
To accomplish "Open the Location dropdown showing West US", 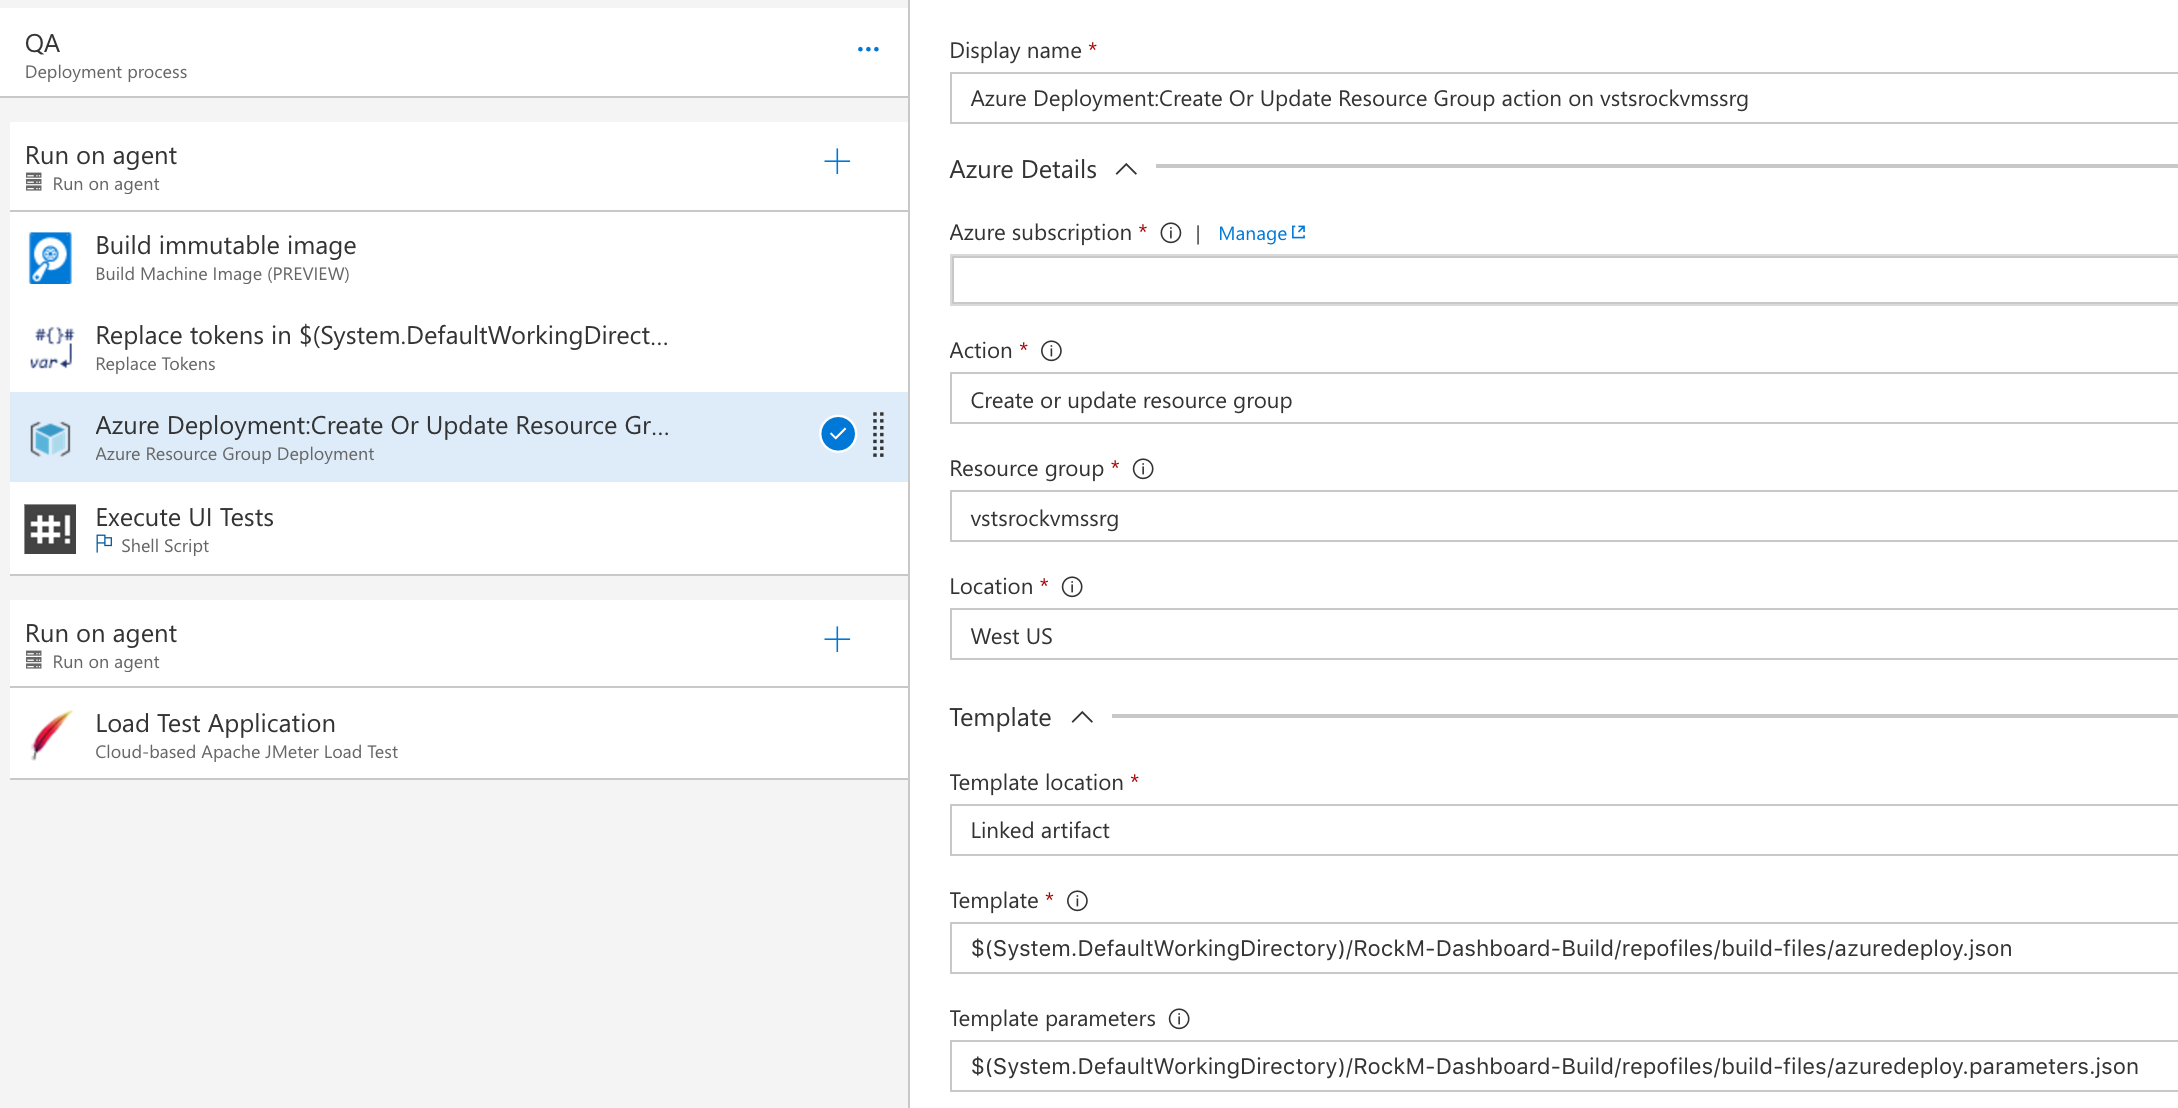I will coord(1560,636).
